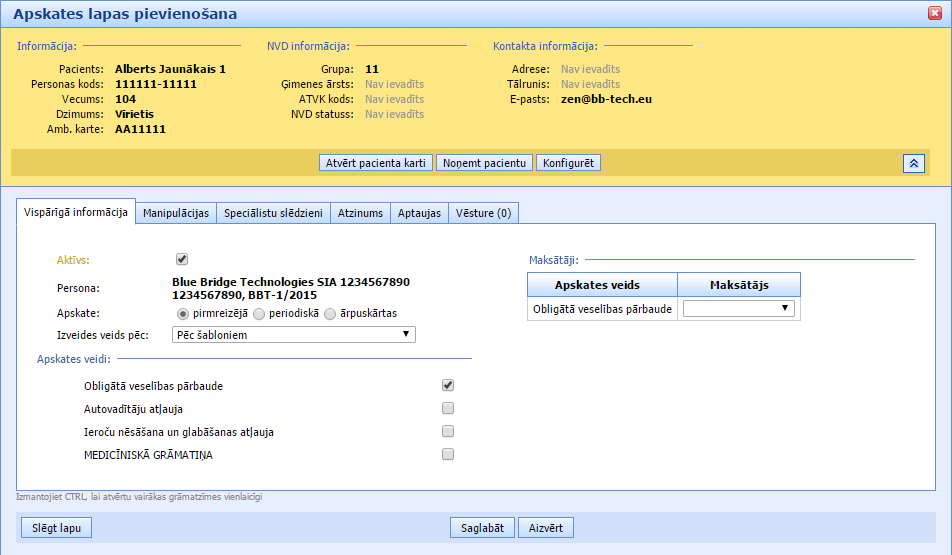Viewport: 952px width, 555px height.
Task: Go to the Atzinums tab
Action: 361,213
